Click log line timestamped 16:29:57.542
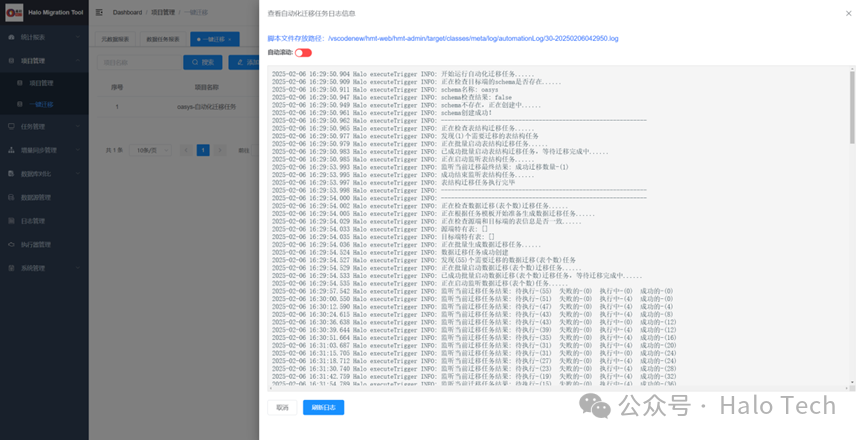Viewport: 864px width, 440px height. point(472,291)
